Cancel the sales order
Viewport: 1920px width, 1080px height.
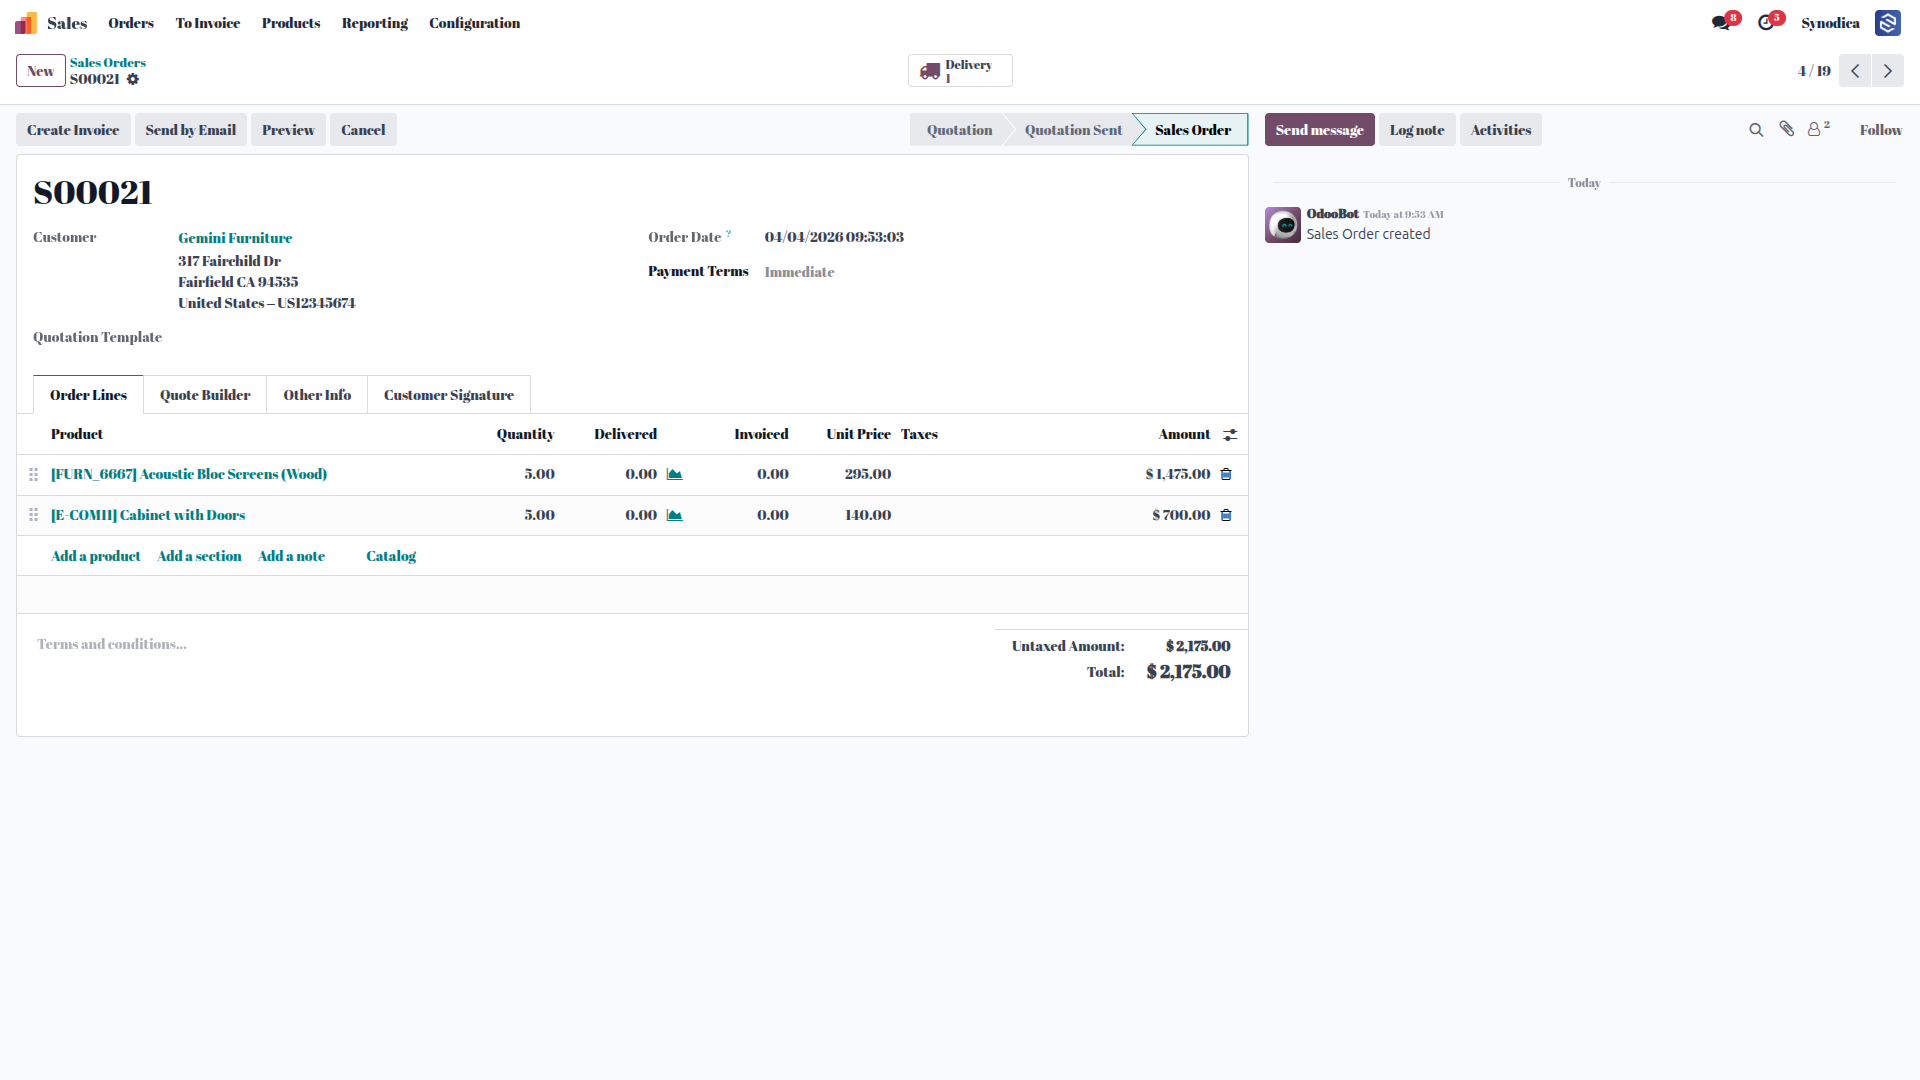click(363, 130)
